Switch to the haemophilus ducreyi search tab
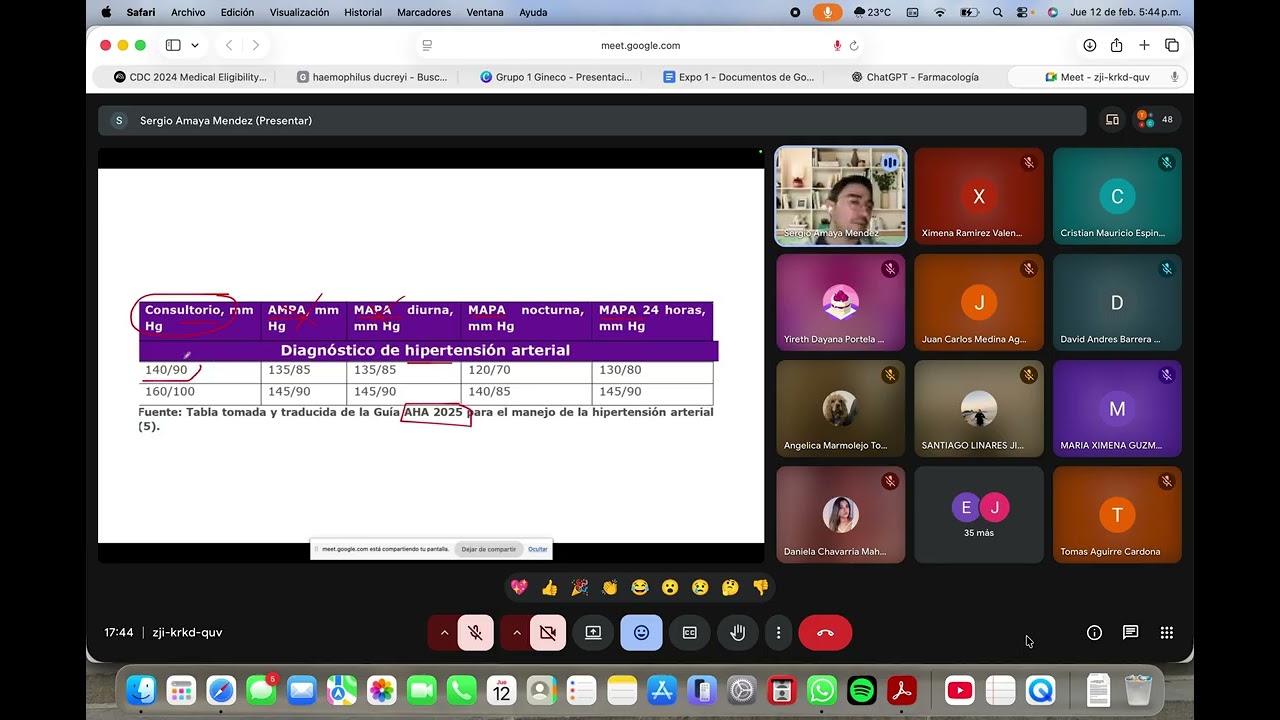Image resolution: width=1280 pixels, height=720 pixels. pyautogui.click(x=372, y=77)
